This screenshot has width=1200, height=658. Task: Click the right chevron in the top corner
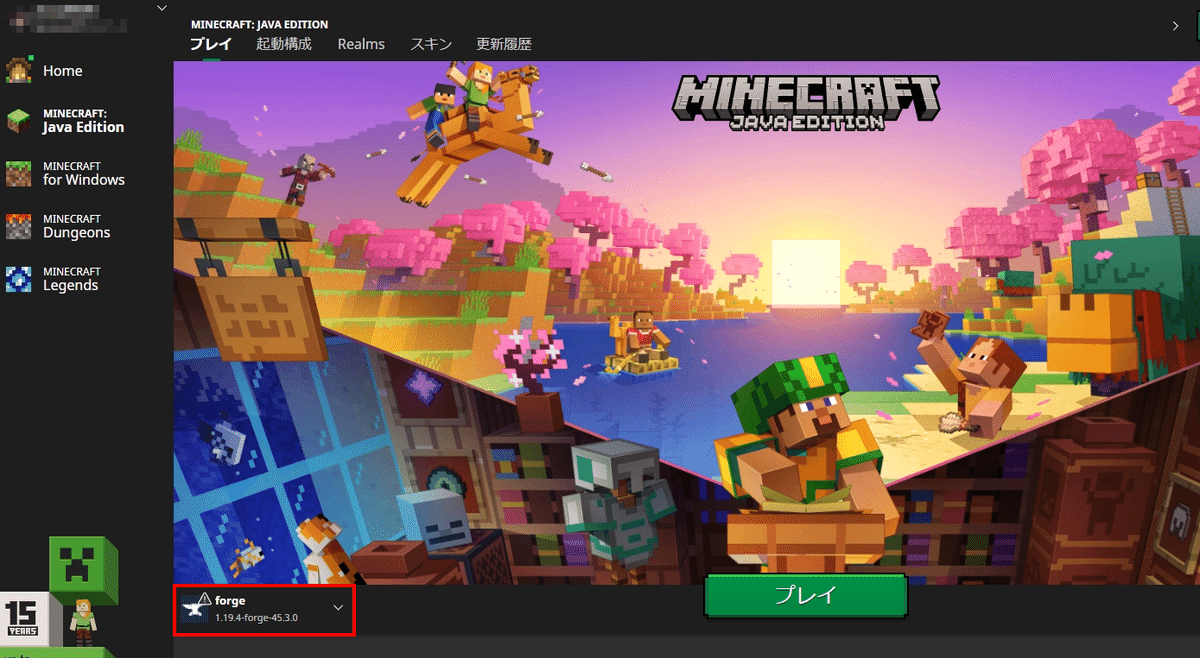[x=1176, y=24]
